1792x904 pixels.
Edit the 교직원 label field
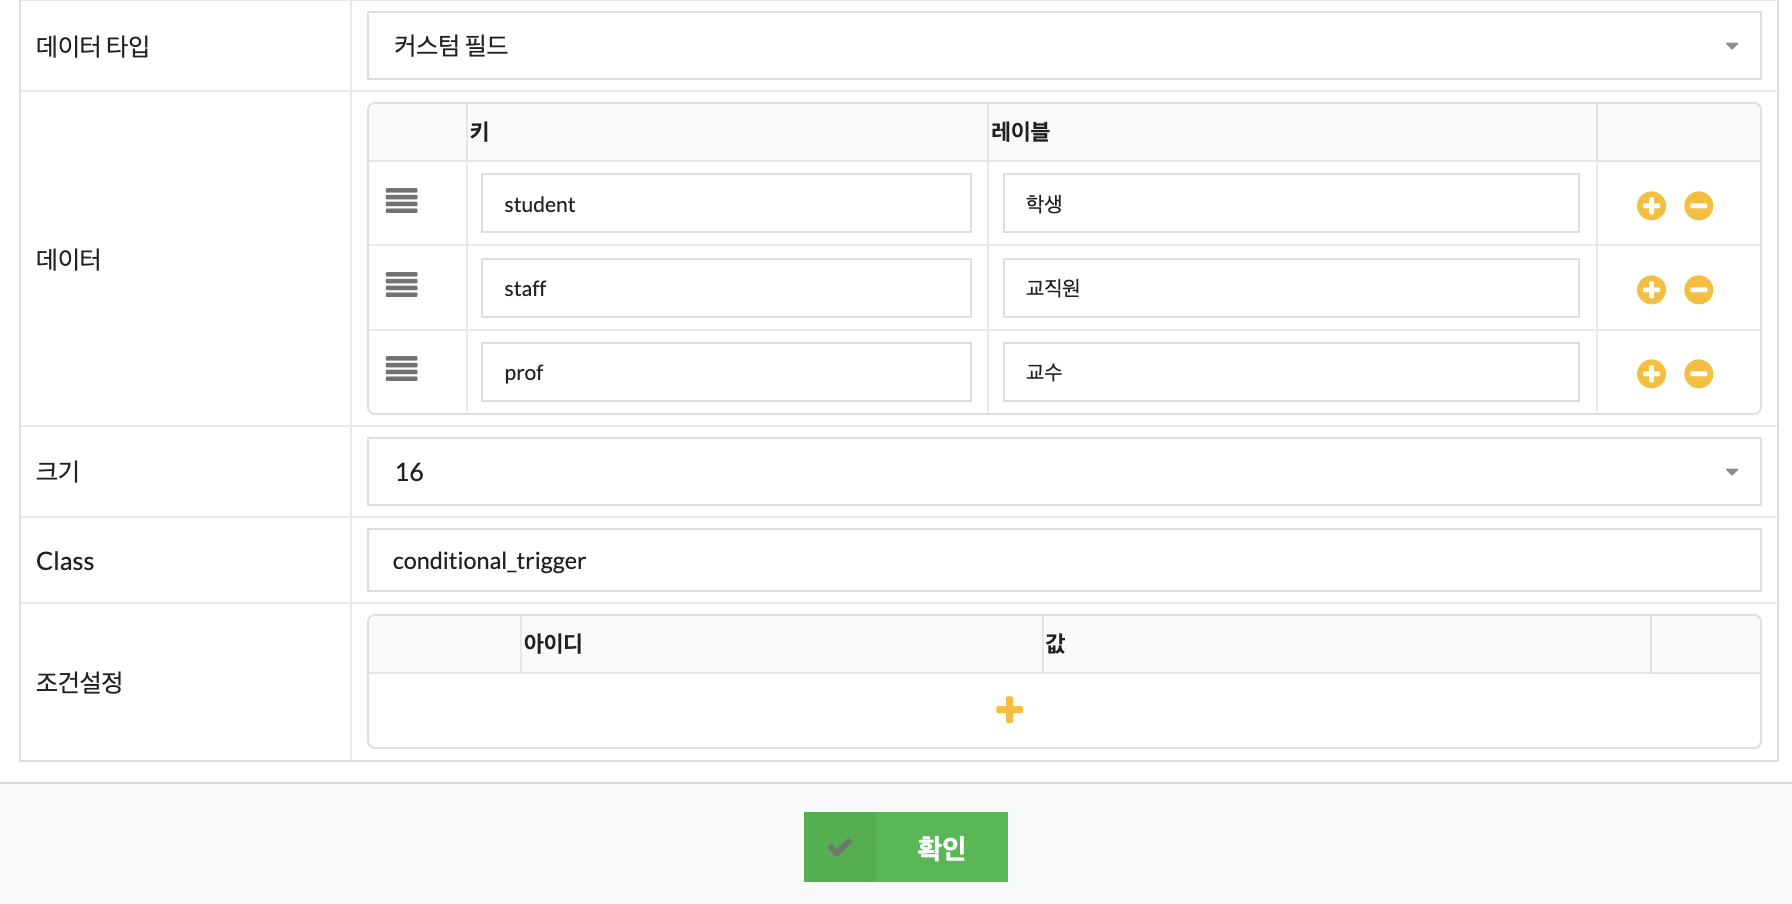point(1291,288)
